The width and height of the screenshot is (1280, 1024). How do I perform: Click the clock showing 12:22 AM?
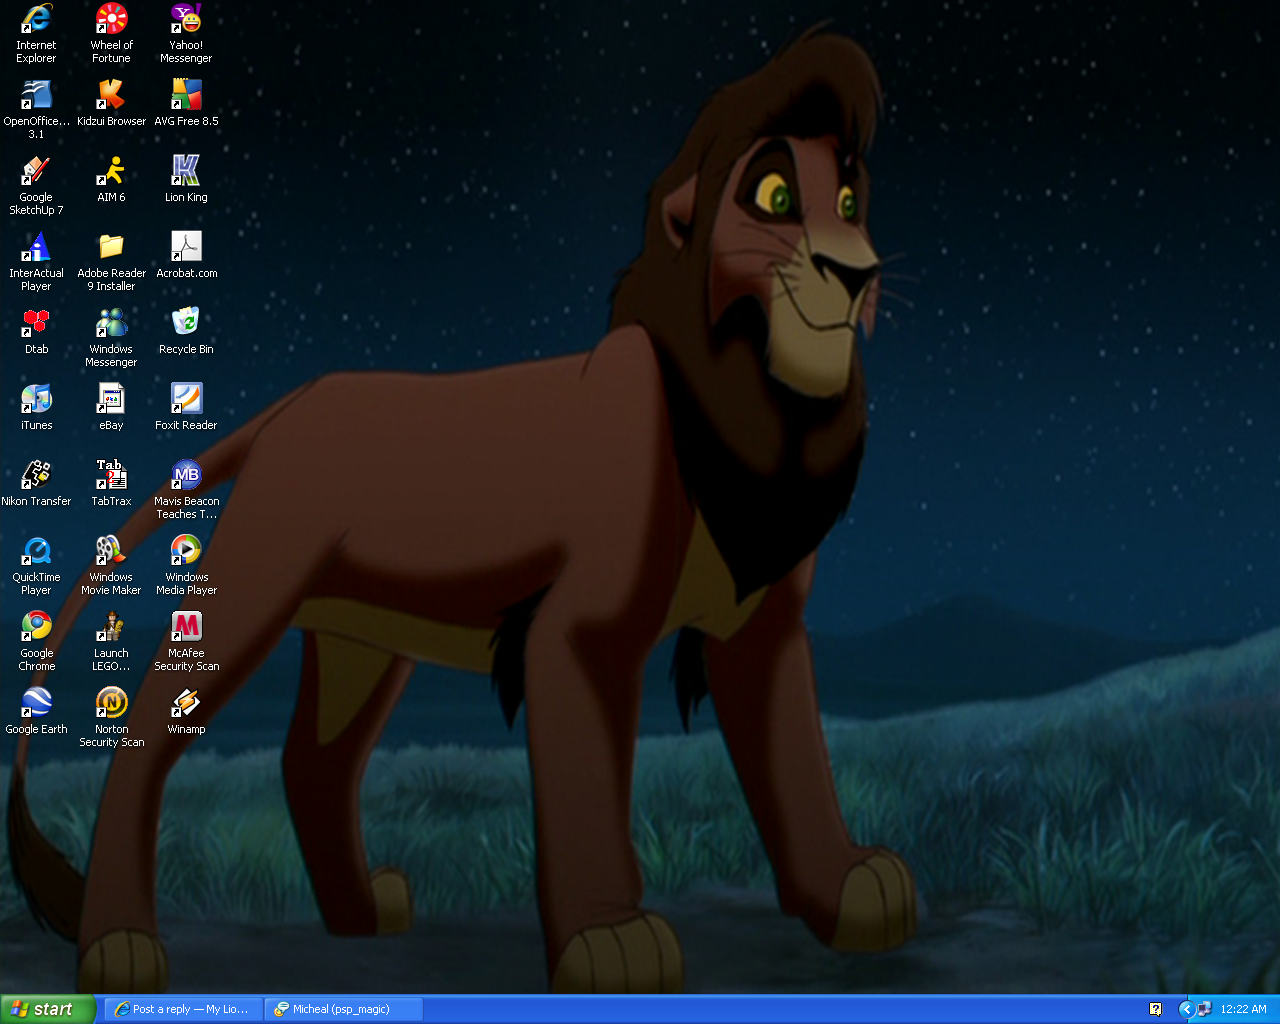click(x=1243, y=1009)
